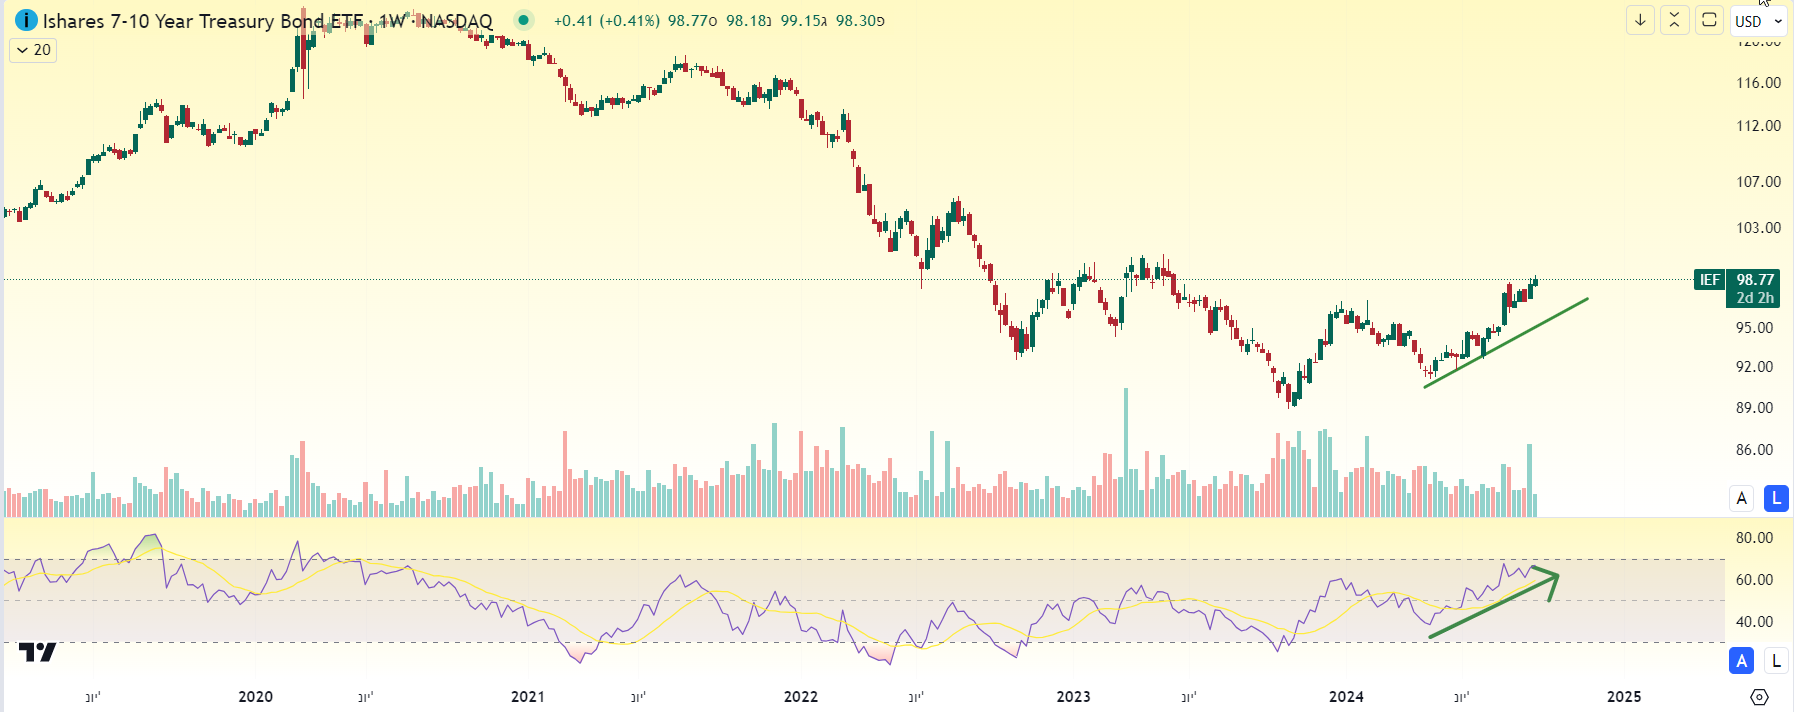Open the USD currency dropdown
The height and width of the screenshot is (712, 1794).
point(1758,21)
